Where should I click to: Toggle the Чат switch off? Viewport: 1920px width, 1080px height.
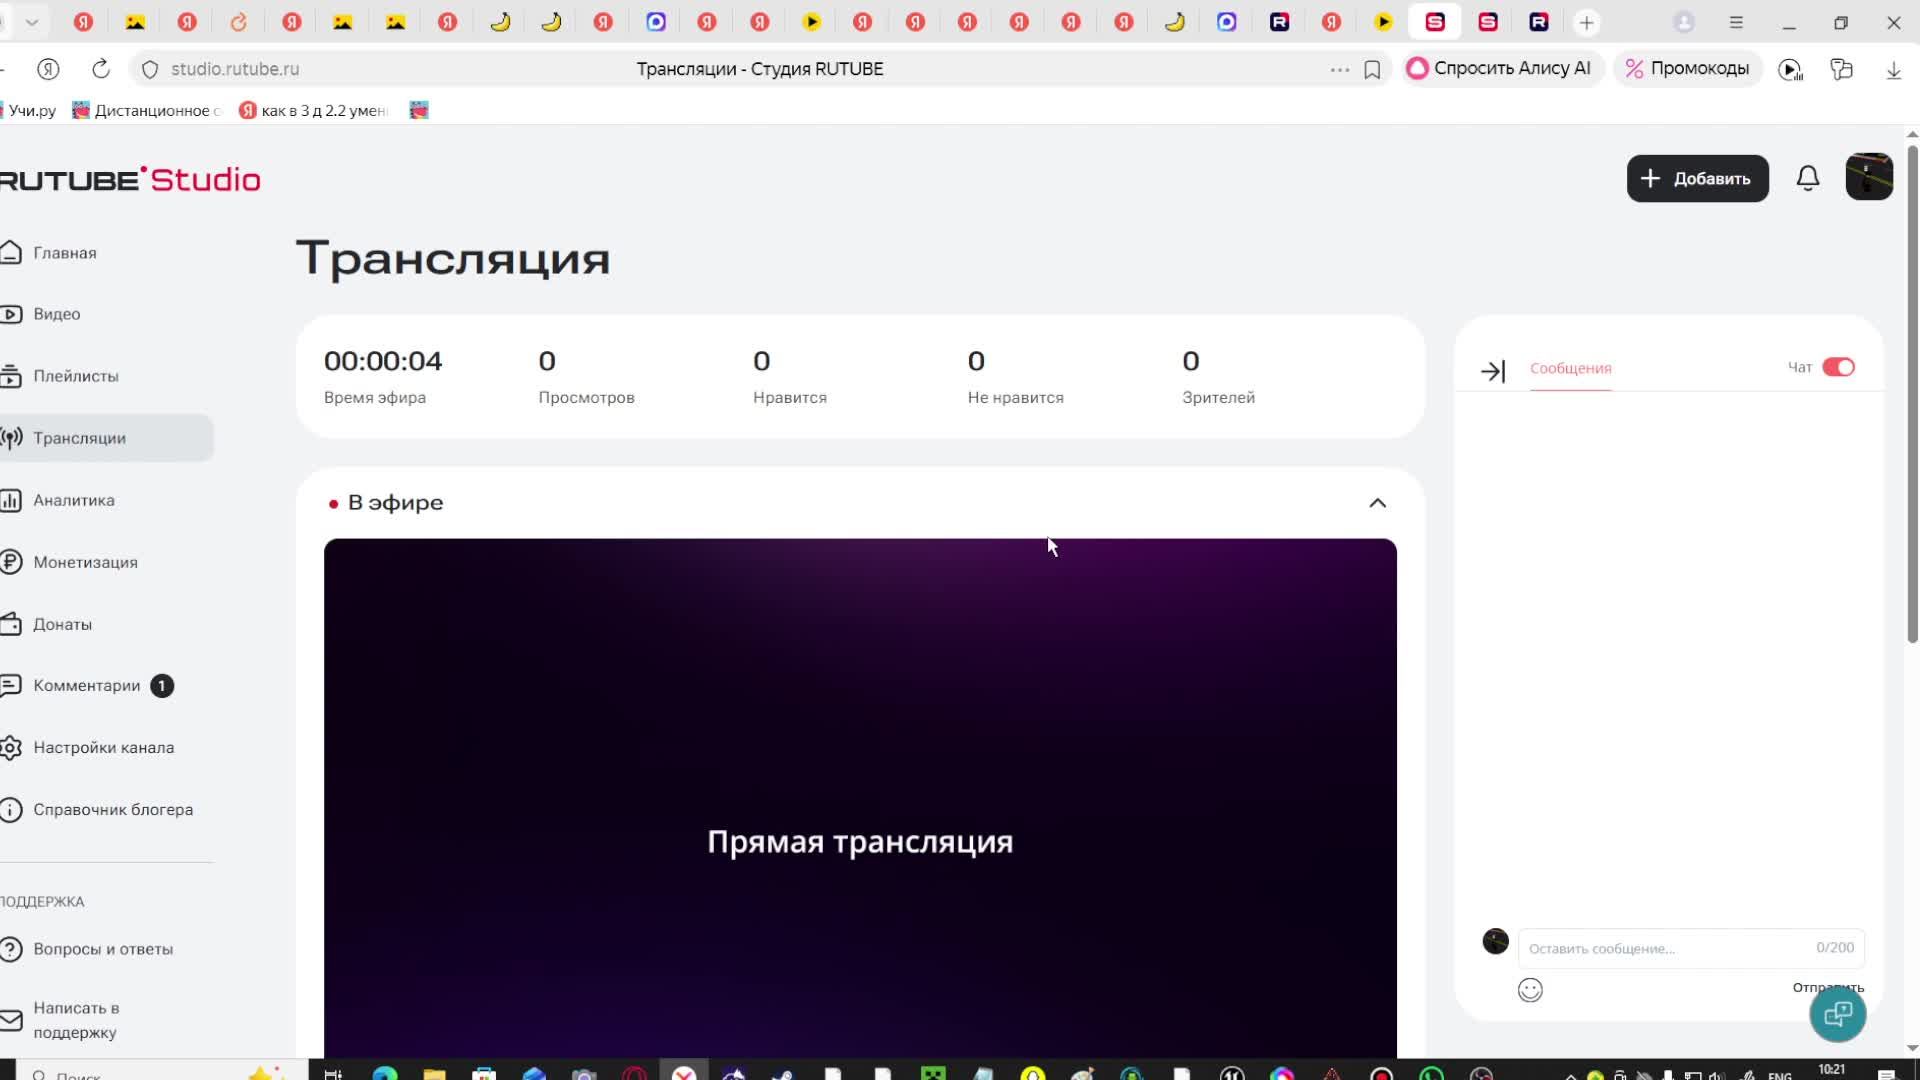tap(1838, 367)
